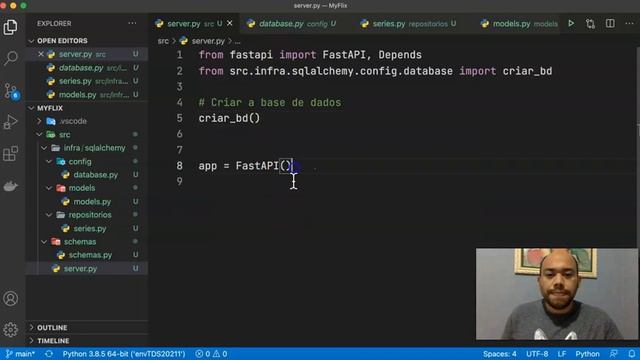Expand the .vscode folder

pos(73,121)
